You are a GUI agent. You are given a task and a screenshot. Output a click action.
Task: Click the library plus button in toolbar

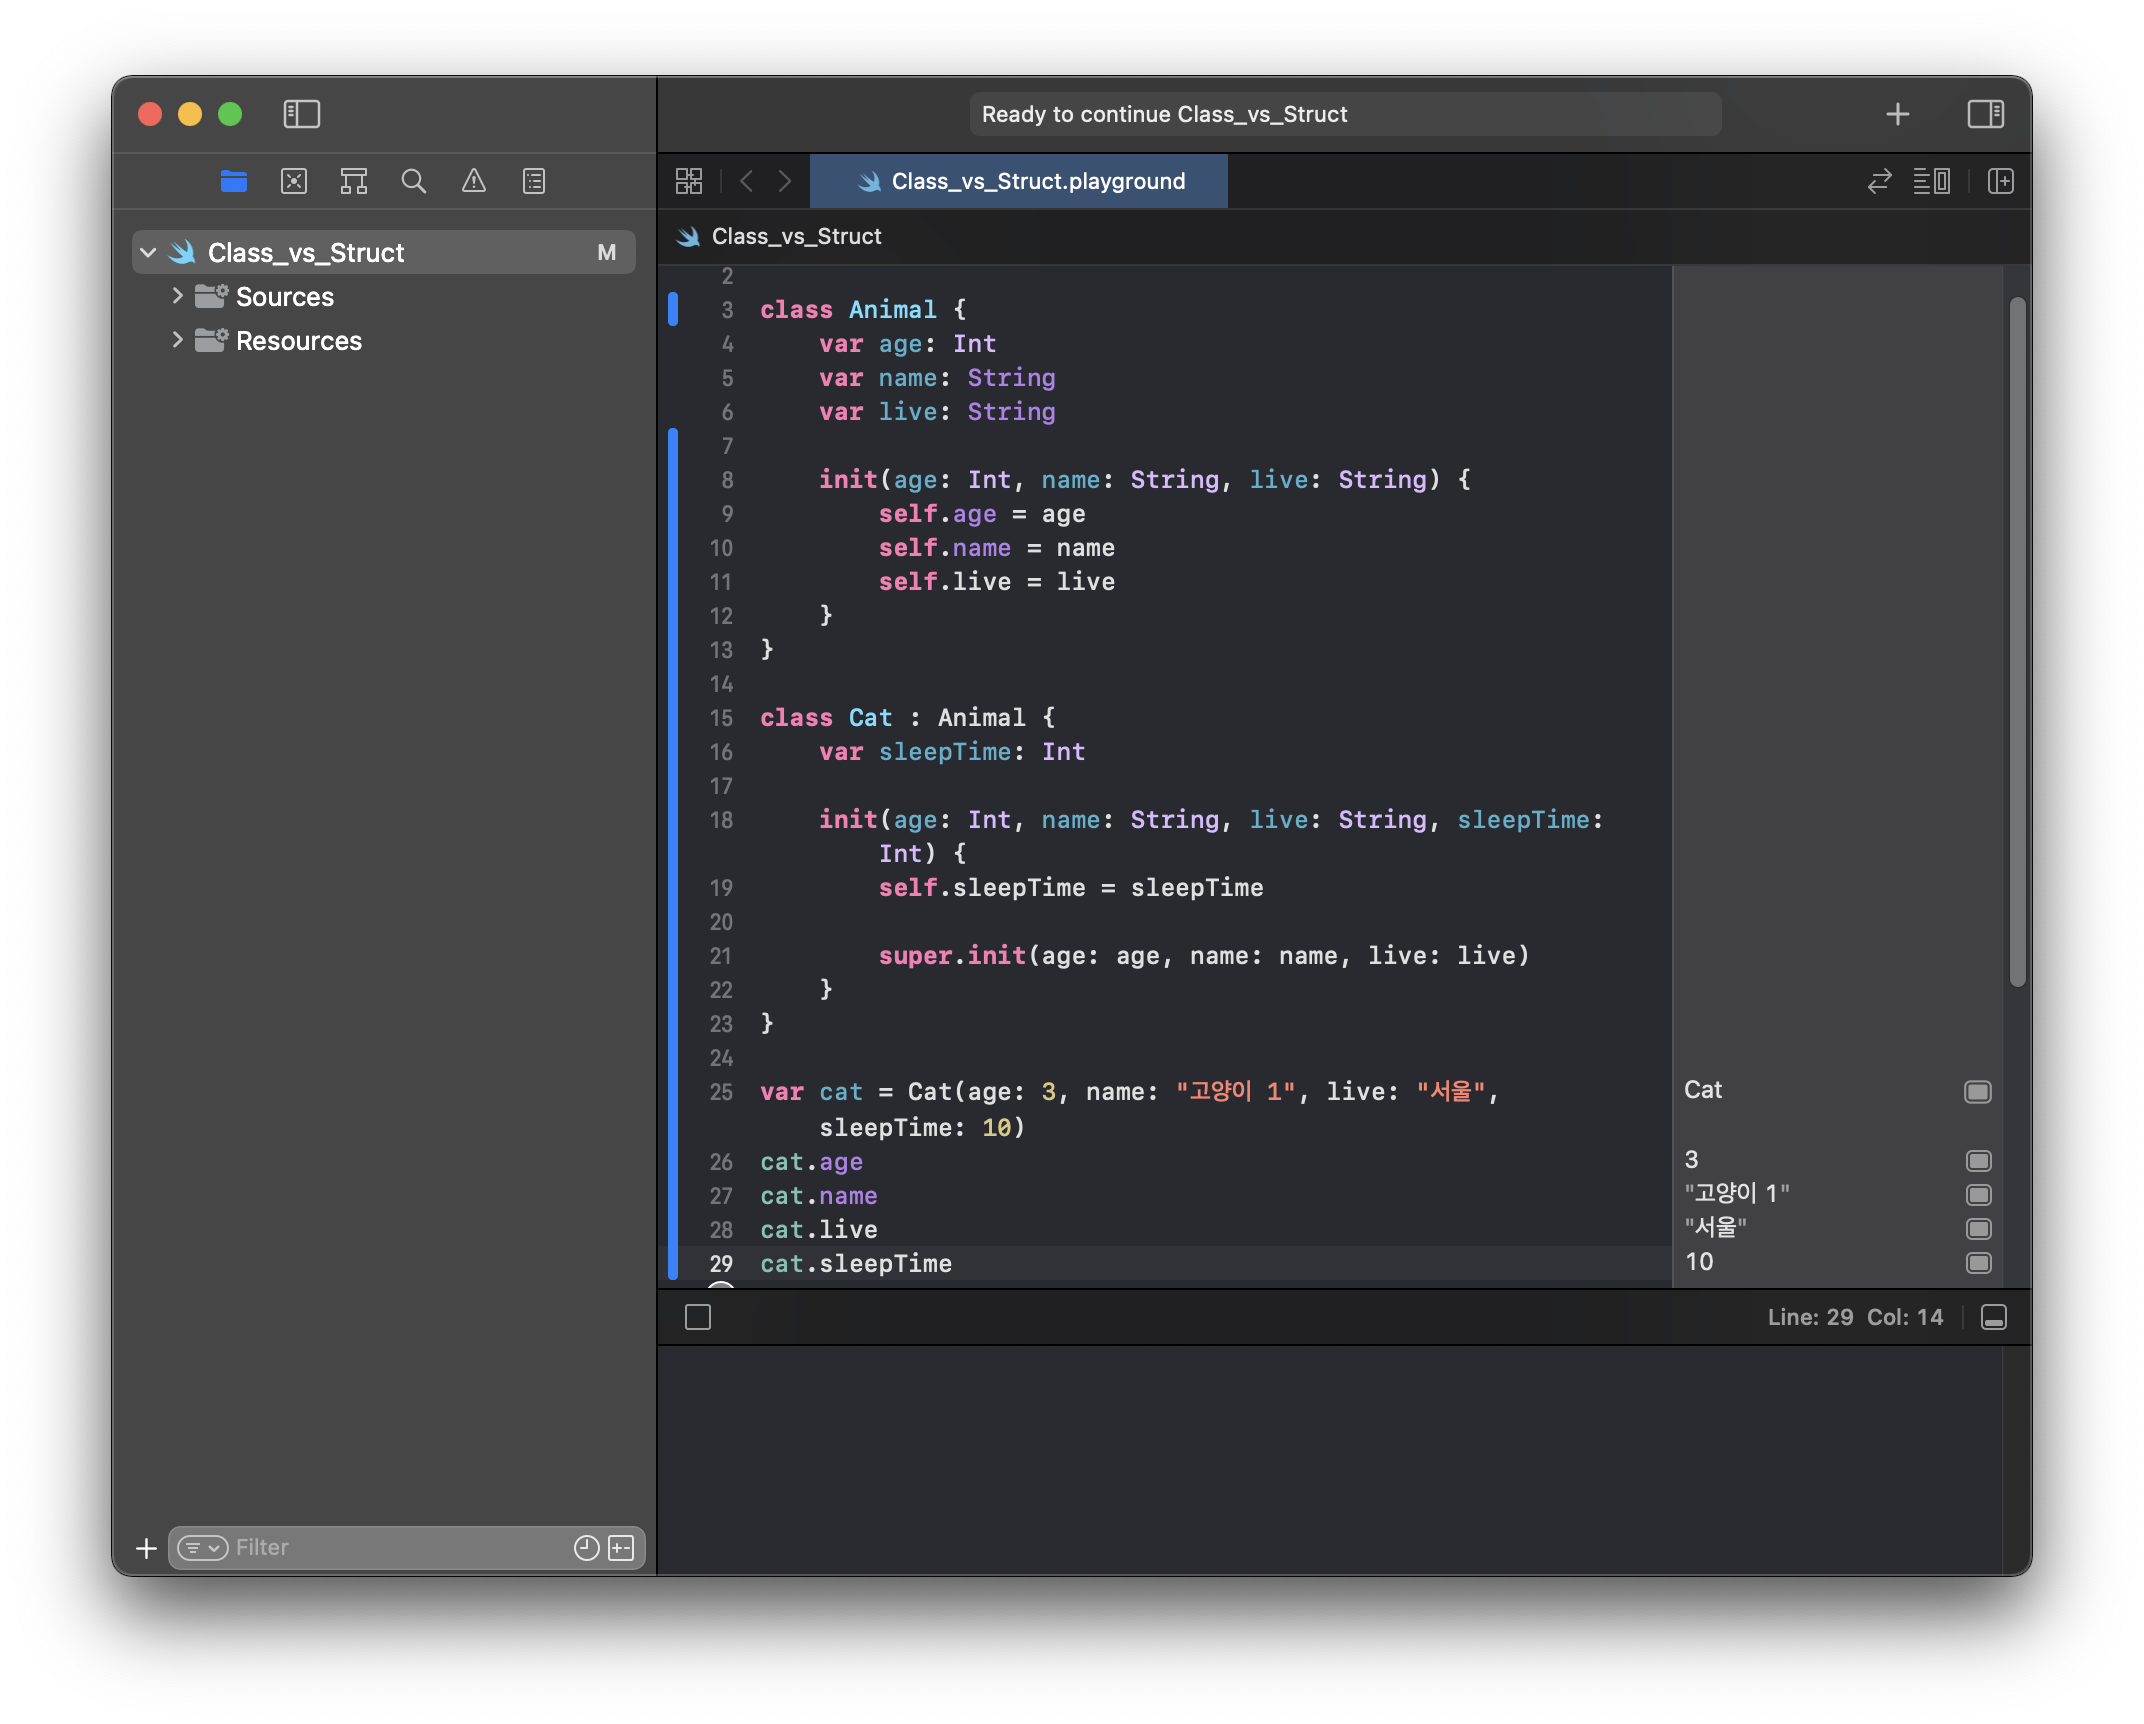(x=1897, y=114)
